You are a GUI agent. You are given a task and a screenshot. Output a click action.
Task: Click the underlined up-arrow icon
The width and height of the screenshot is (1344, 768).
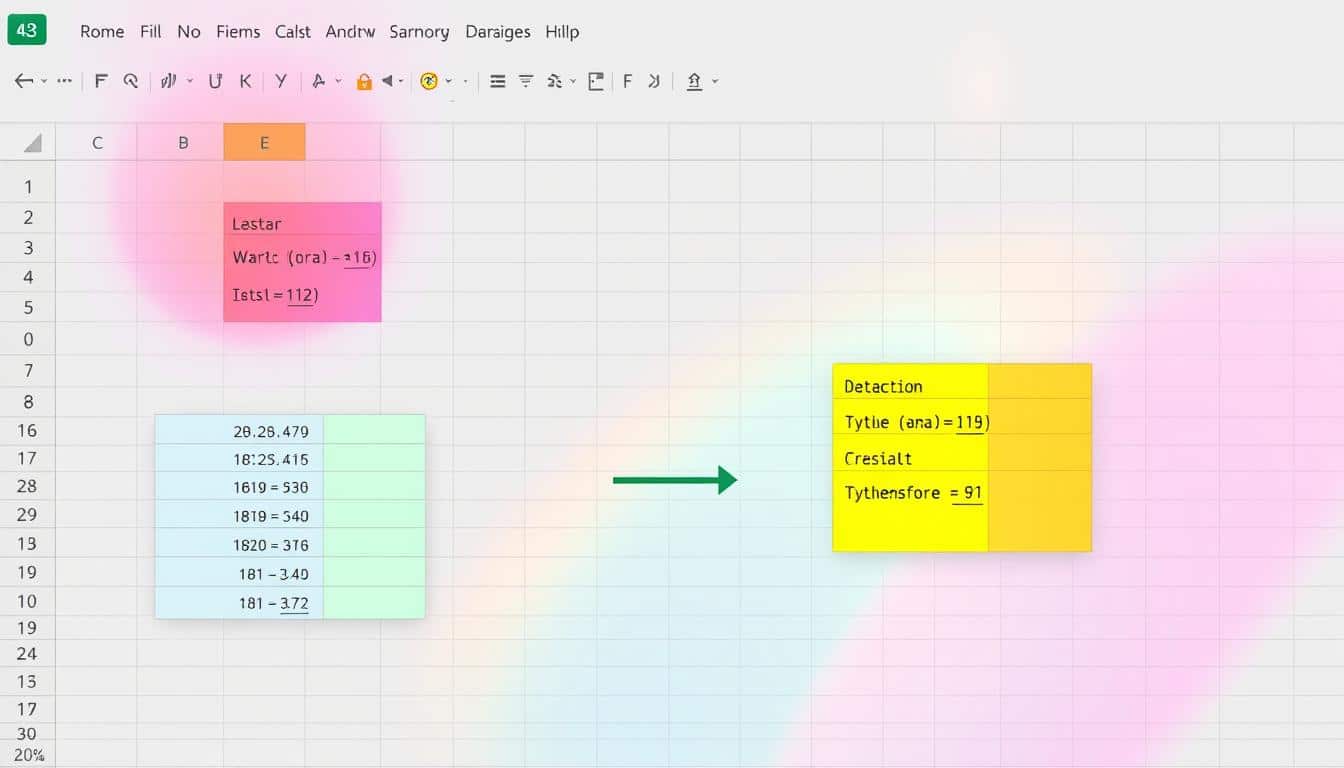click(694, 82)
